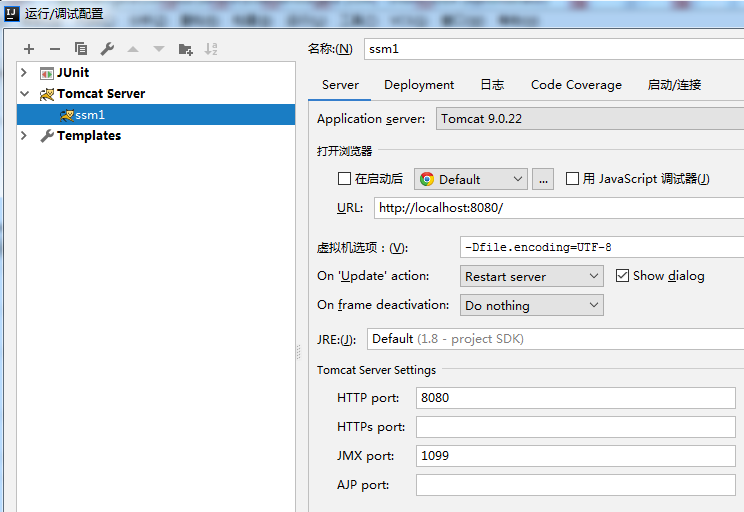Enable 在启动后 checkbox

coord(344,179)
